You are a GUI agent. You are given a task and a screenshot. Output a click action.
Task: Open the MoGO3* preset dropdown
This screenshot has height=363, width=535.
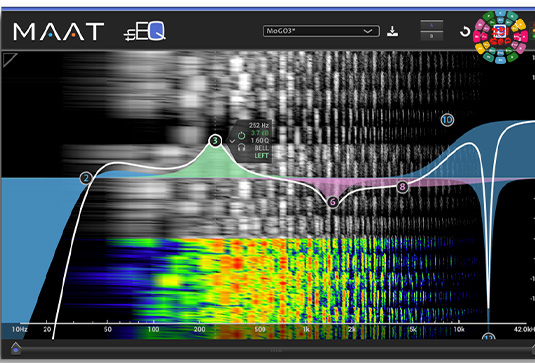tap(321, 31)
